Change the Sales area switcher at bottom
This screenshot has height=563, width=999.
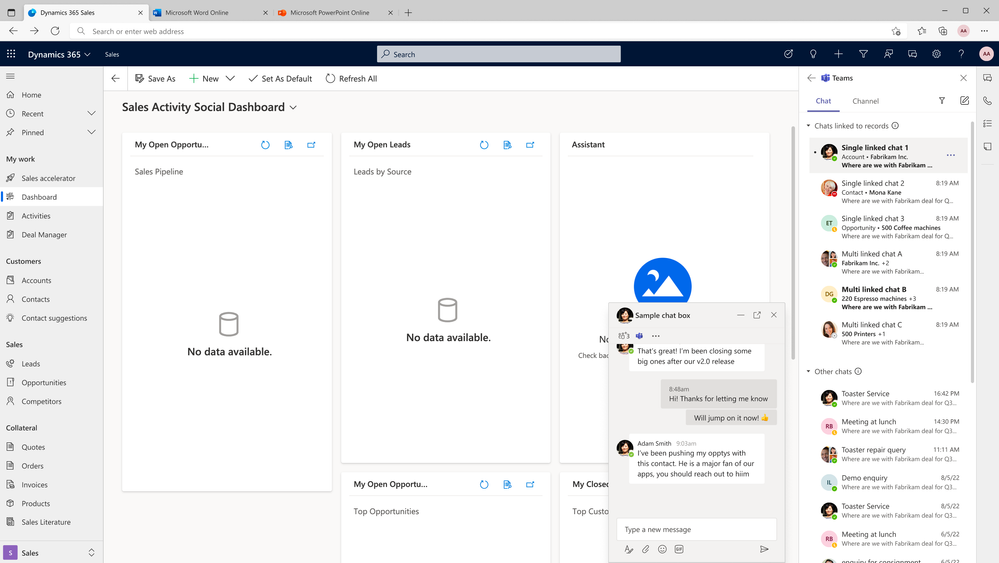coord(51,553)
